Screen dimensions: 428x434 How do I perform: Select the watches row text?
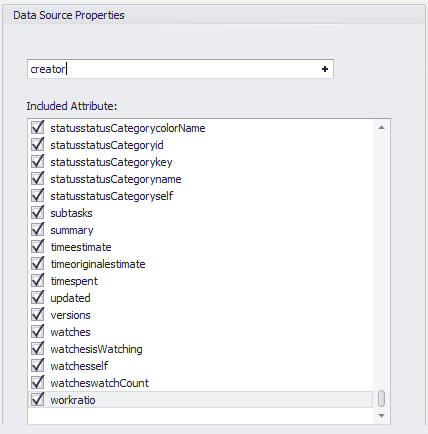[x=70, y=332]
